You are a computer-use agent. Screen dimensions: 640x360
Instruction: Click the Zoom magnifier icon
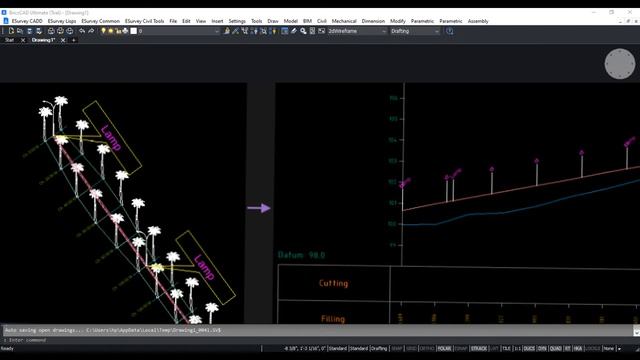click(x=303, y=31)
